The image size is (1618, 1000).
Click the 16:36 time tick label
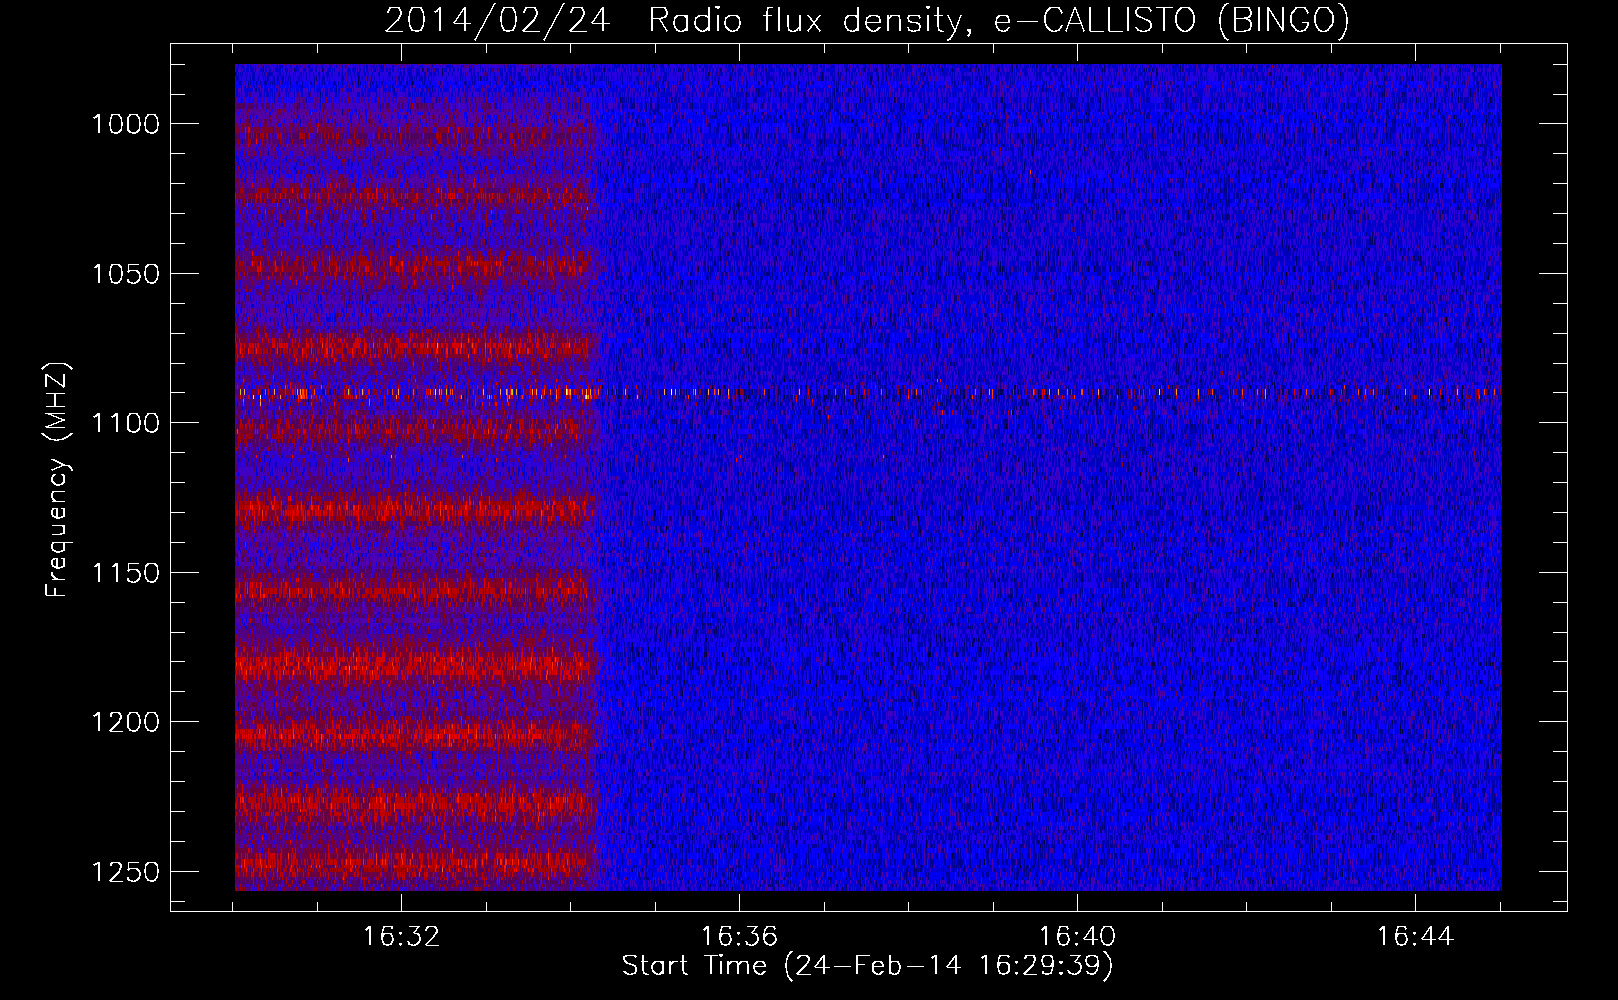pos(739,937)
